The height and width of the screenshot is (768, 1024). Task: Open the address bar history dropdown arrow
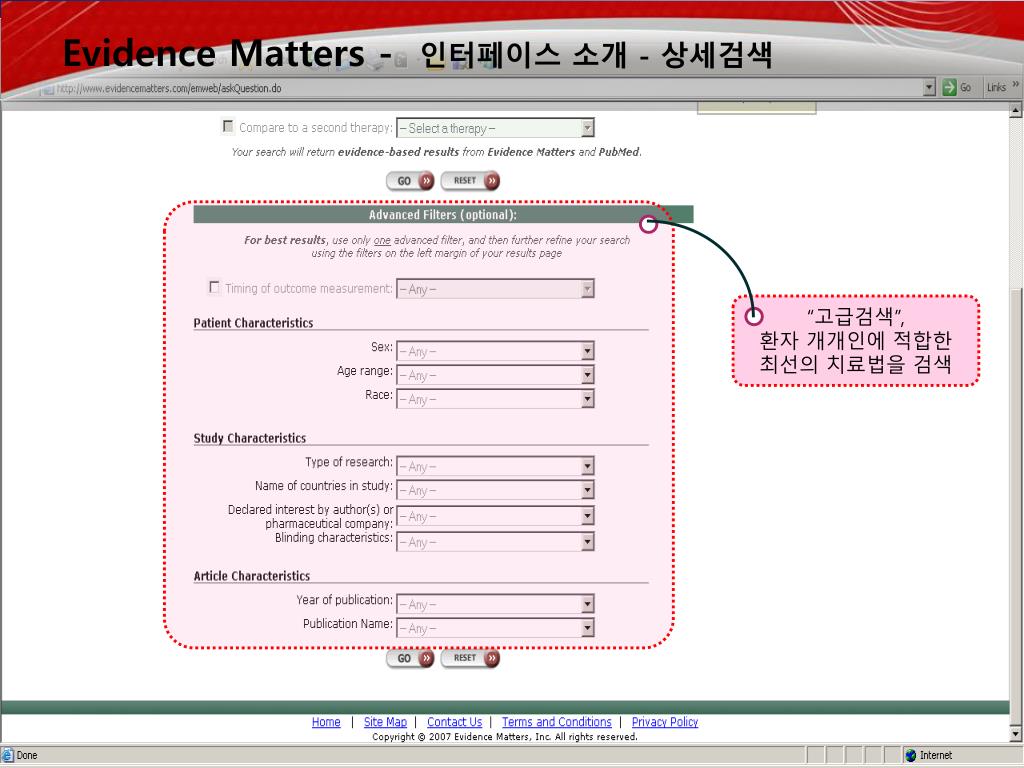[x=929, y=87]
